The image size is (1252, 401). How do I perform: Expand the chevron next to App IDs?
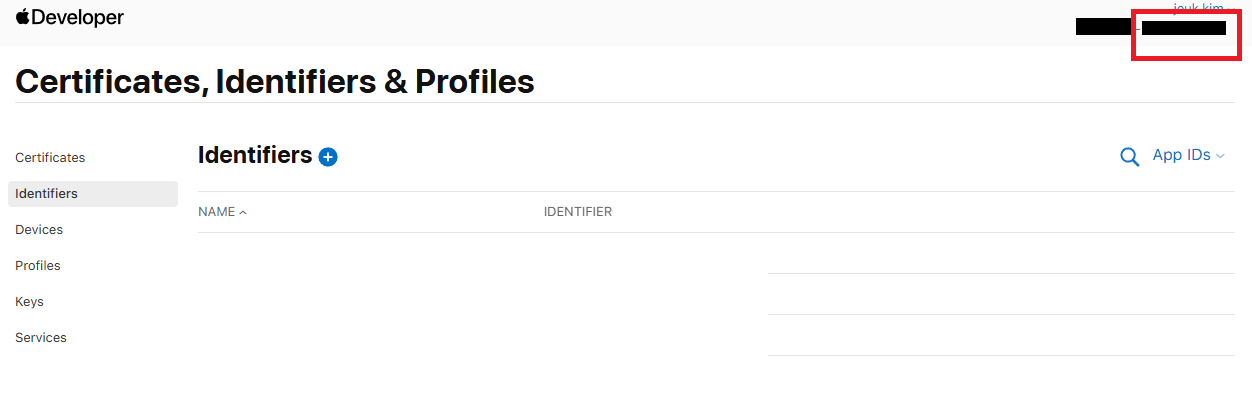coord(1220,156)
